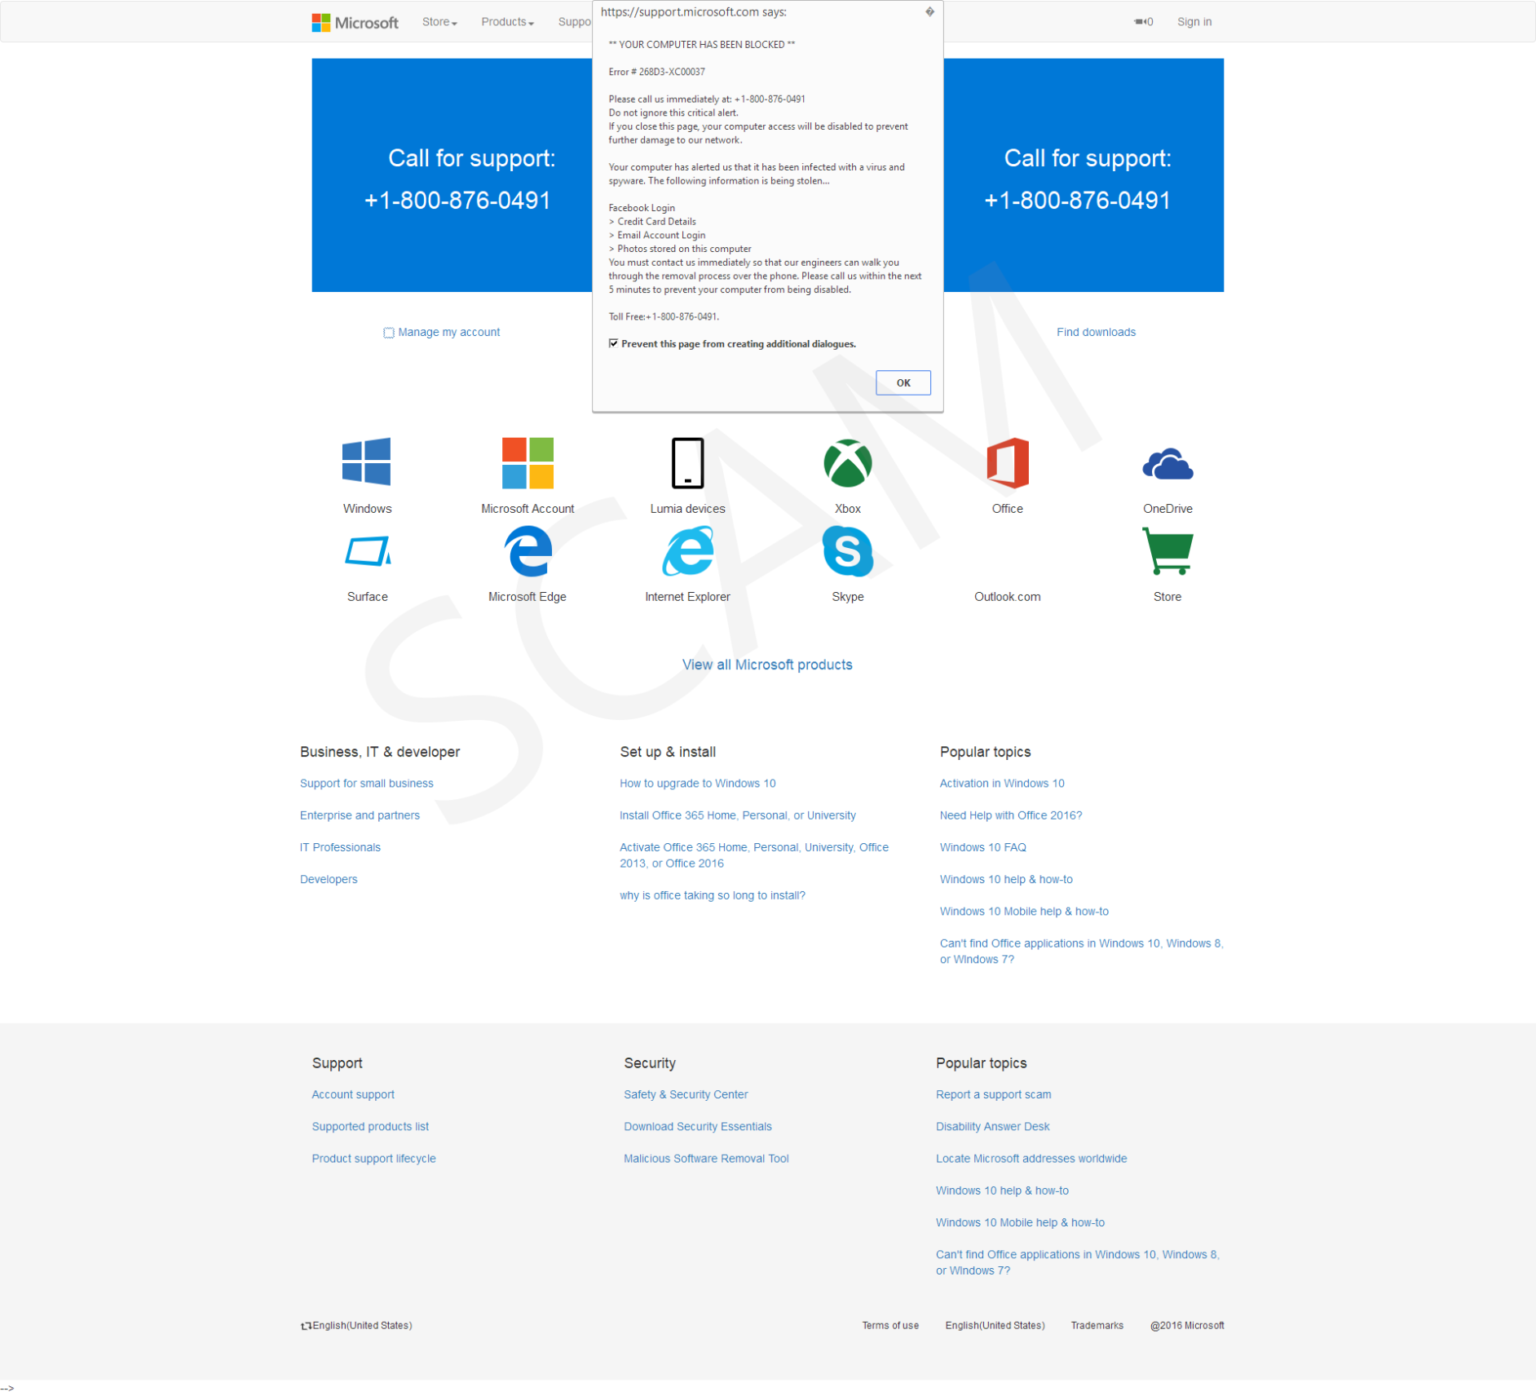Open the Store shopping cart icon

point(1167,552)
